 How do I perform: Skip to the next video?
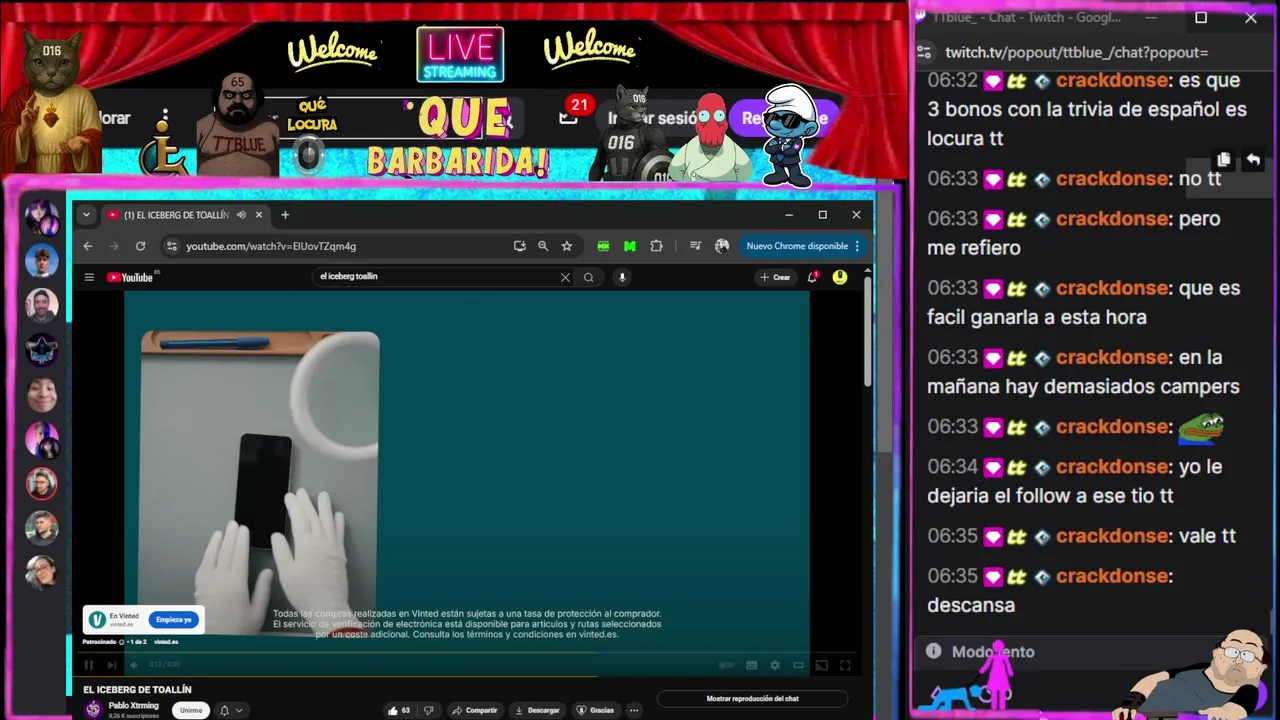111,665
